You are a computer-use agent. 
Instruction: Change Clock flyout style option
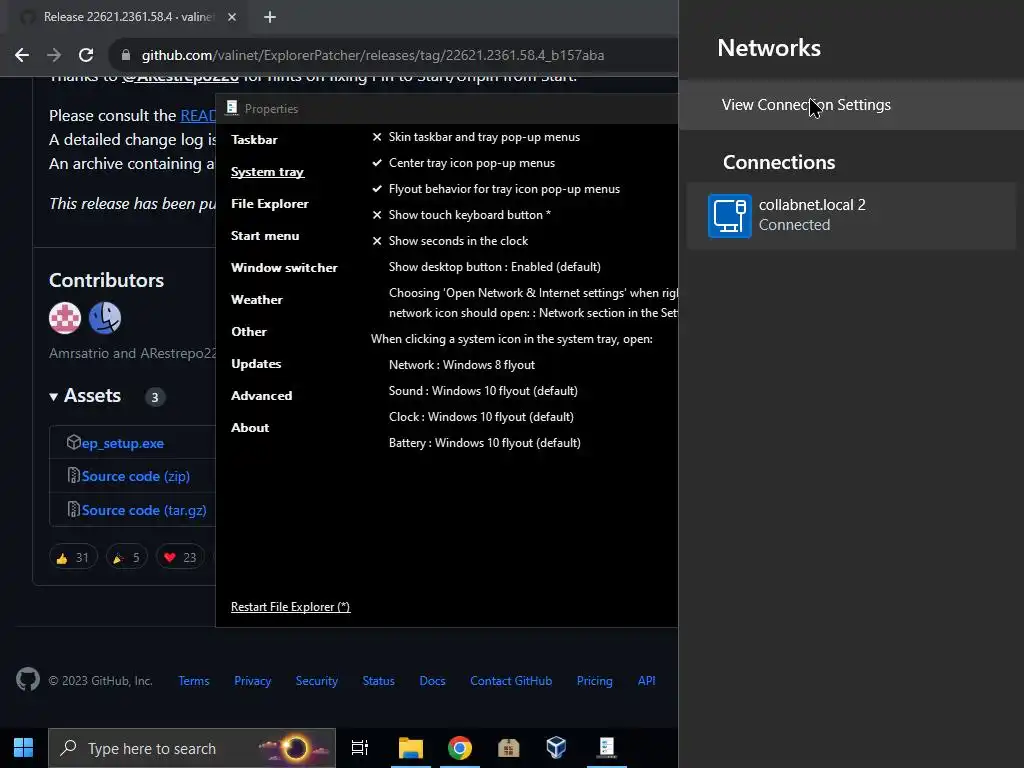[481, 417]
